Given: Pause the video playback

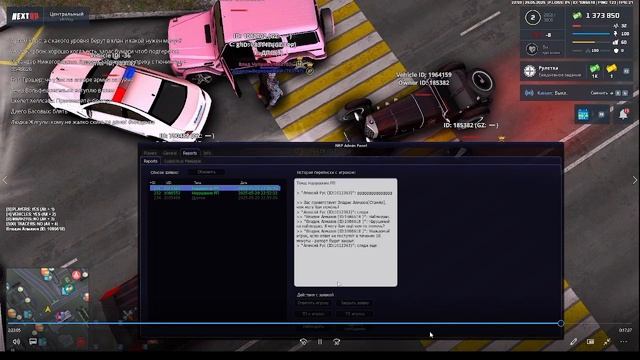Looking at the screenshot, I should [x=320, y=342].
